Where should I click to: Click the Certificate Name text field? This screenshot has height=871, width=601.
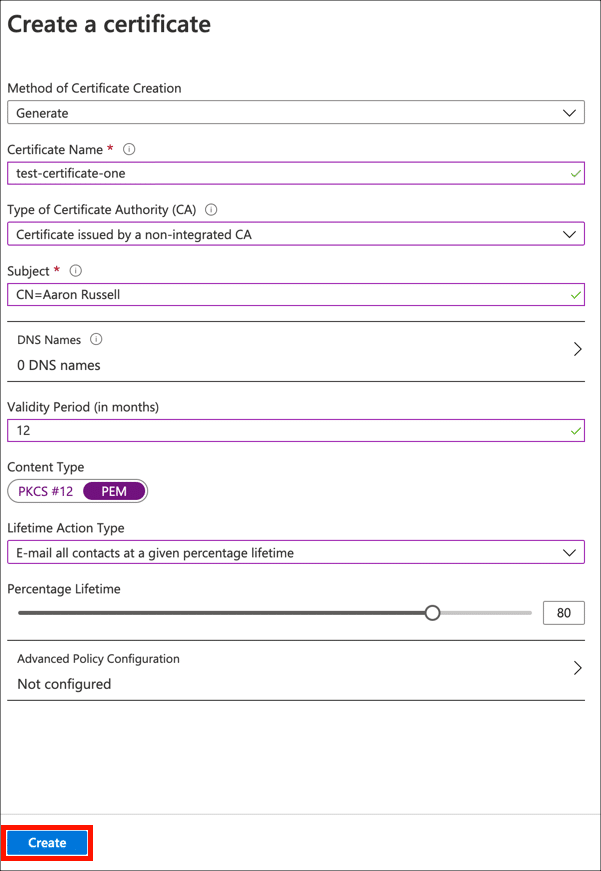pos(280,173)
